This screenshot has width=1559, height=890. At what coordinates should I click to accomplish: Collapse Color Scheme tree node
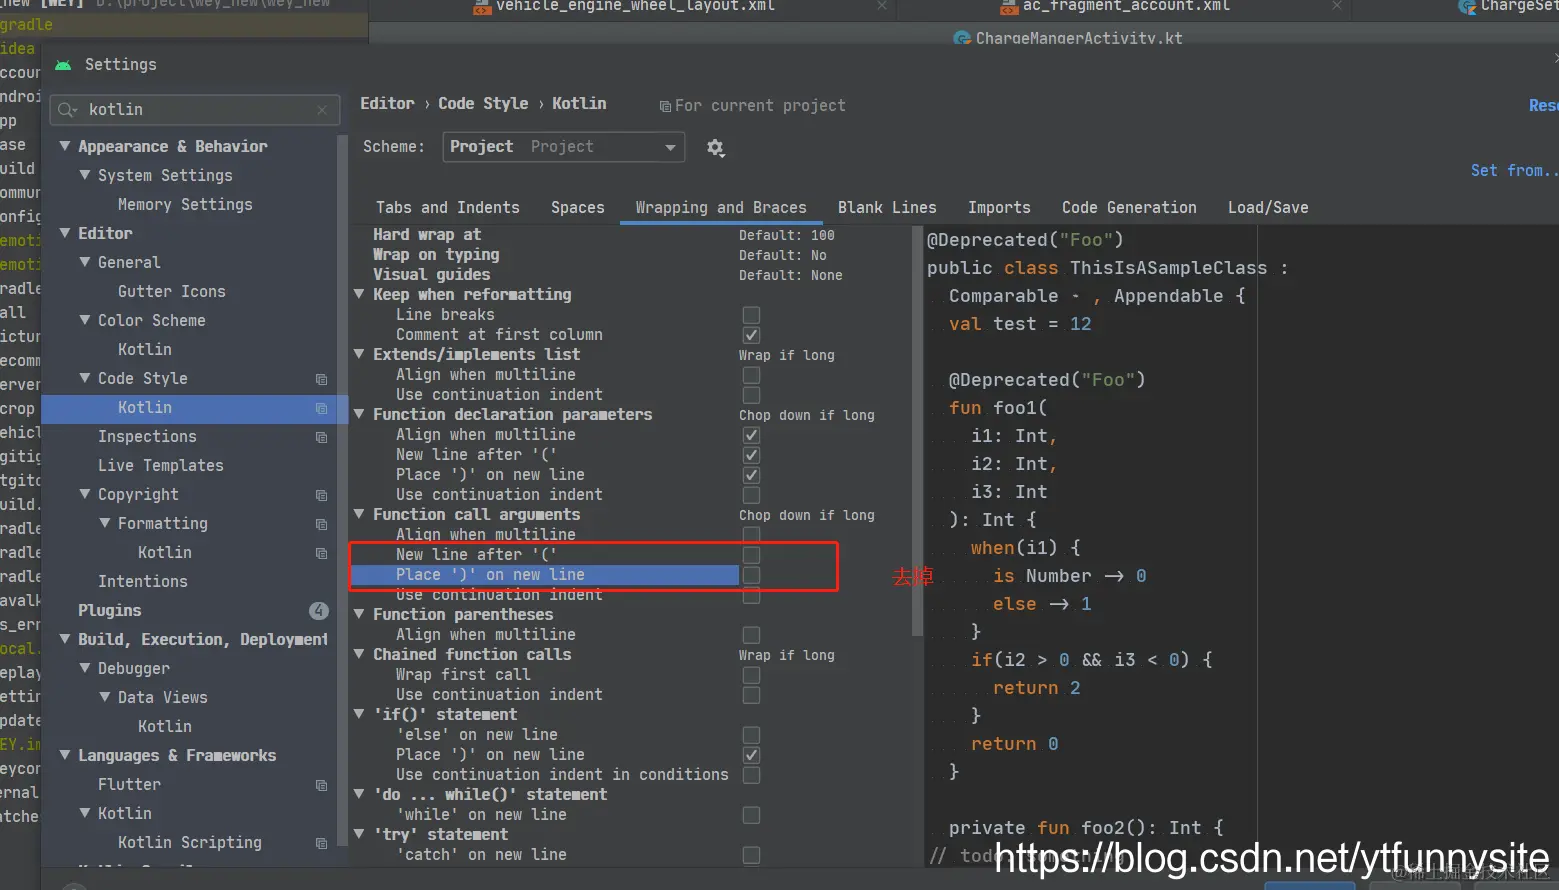tap(85, 320)
